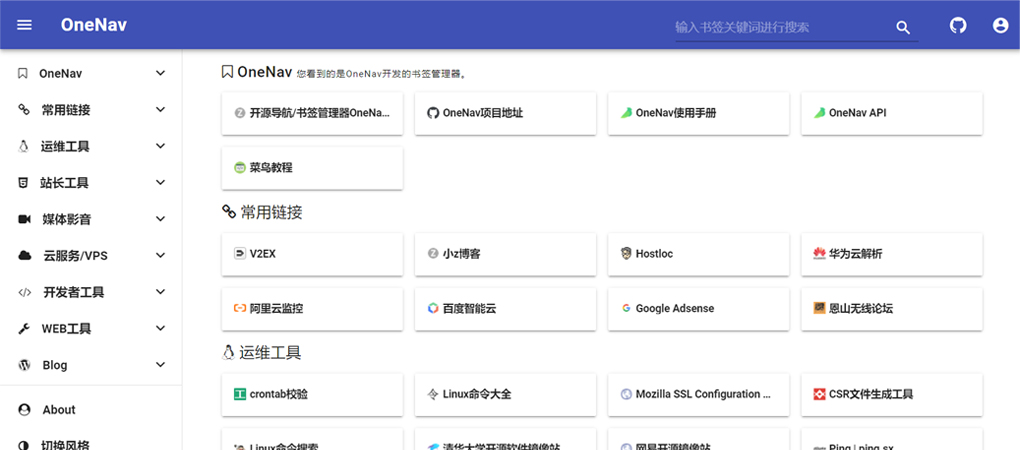Click the Google logo on Google Adsense card
The height and width of the screenshot is (450, 1020).
pyautogui.click(x=626, y=308)
